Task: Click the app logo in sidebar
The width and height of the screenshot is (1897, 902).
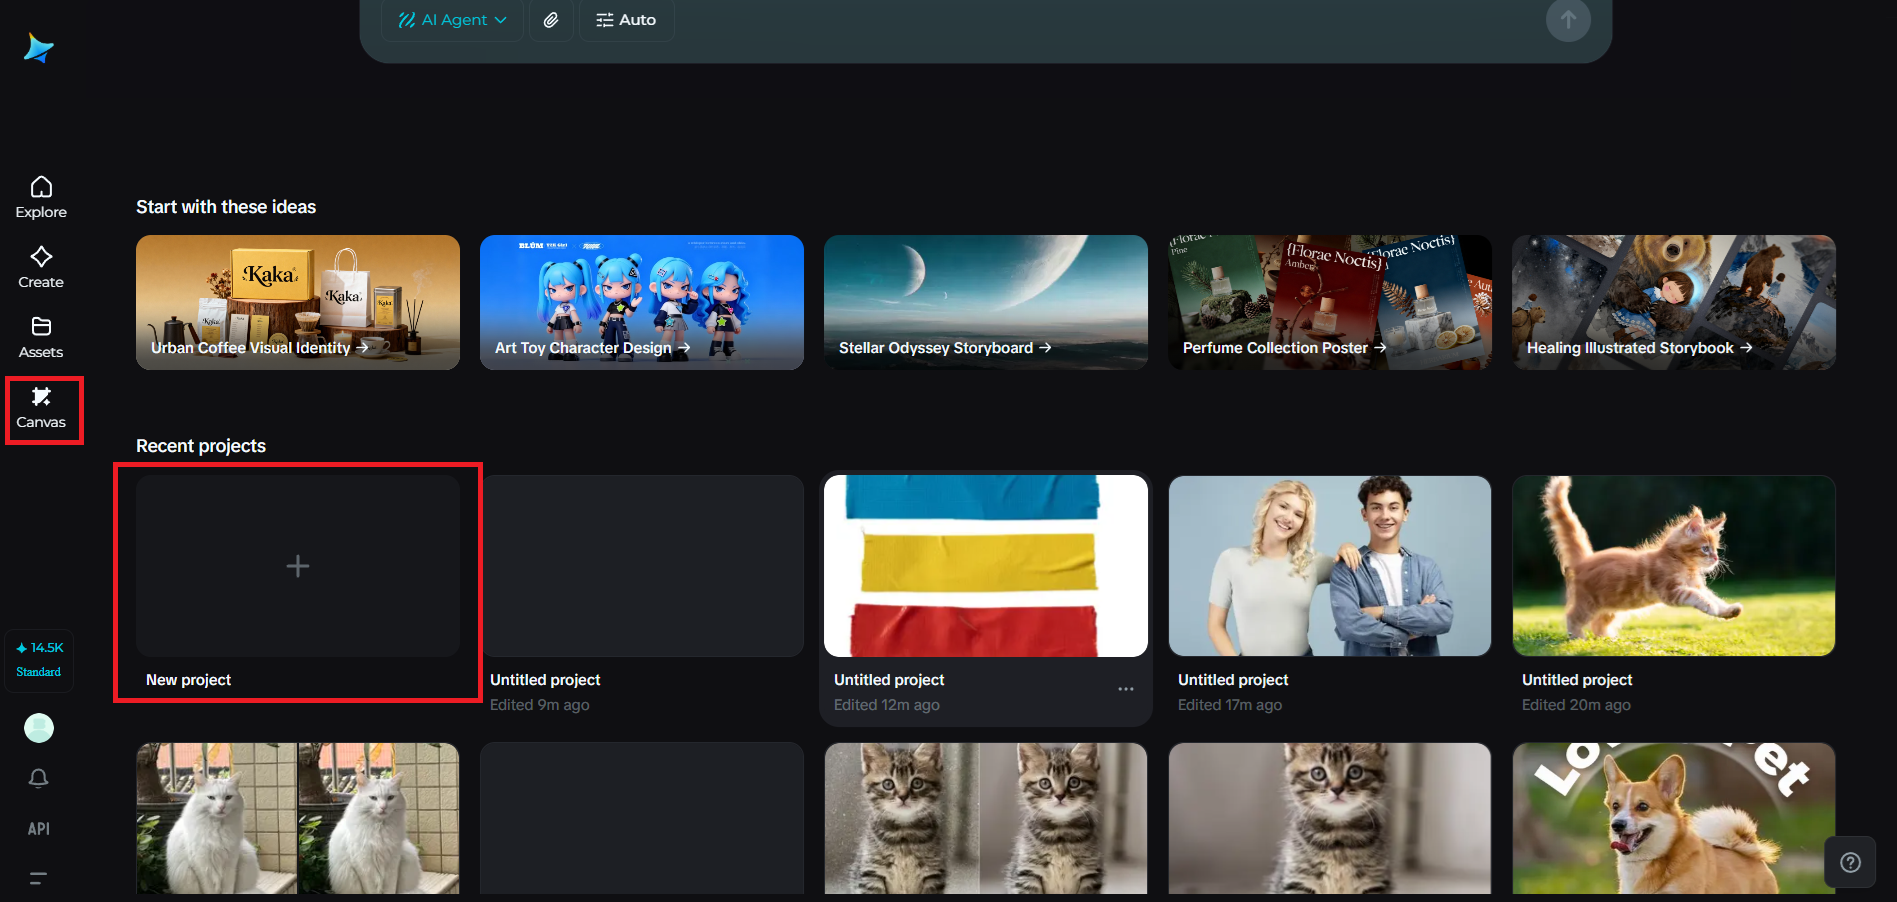Action: coord(39,48)
